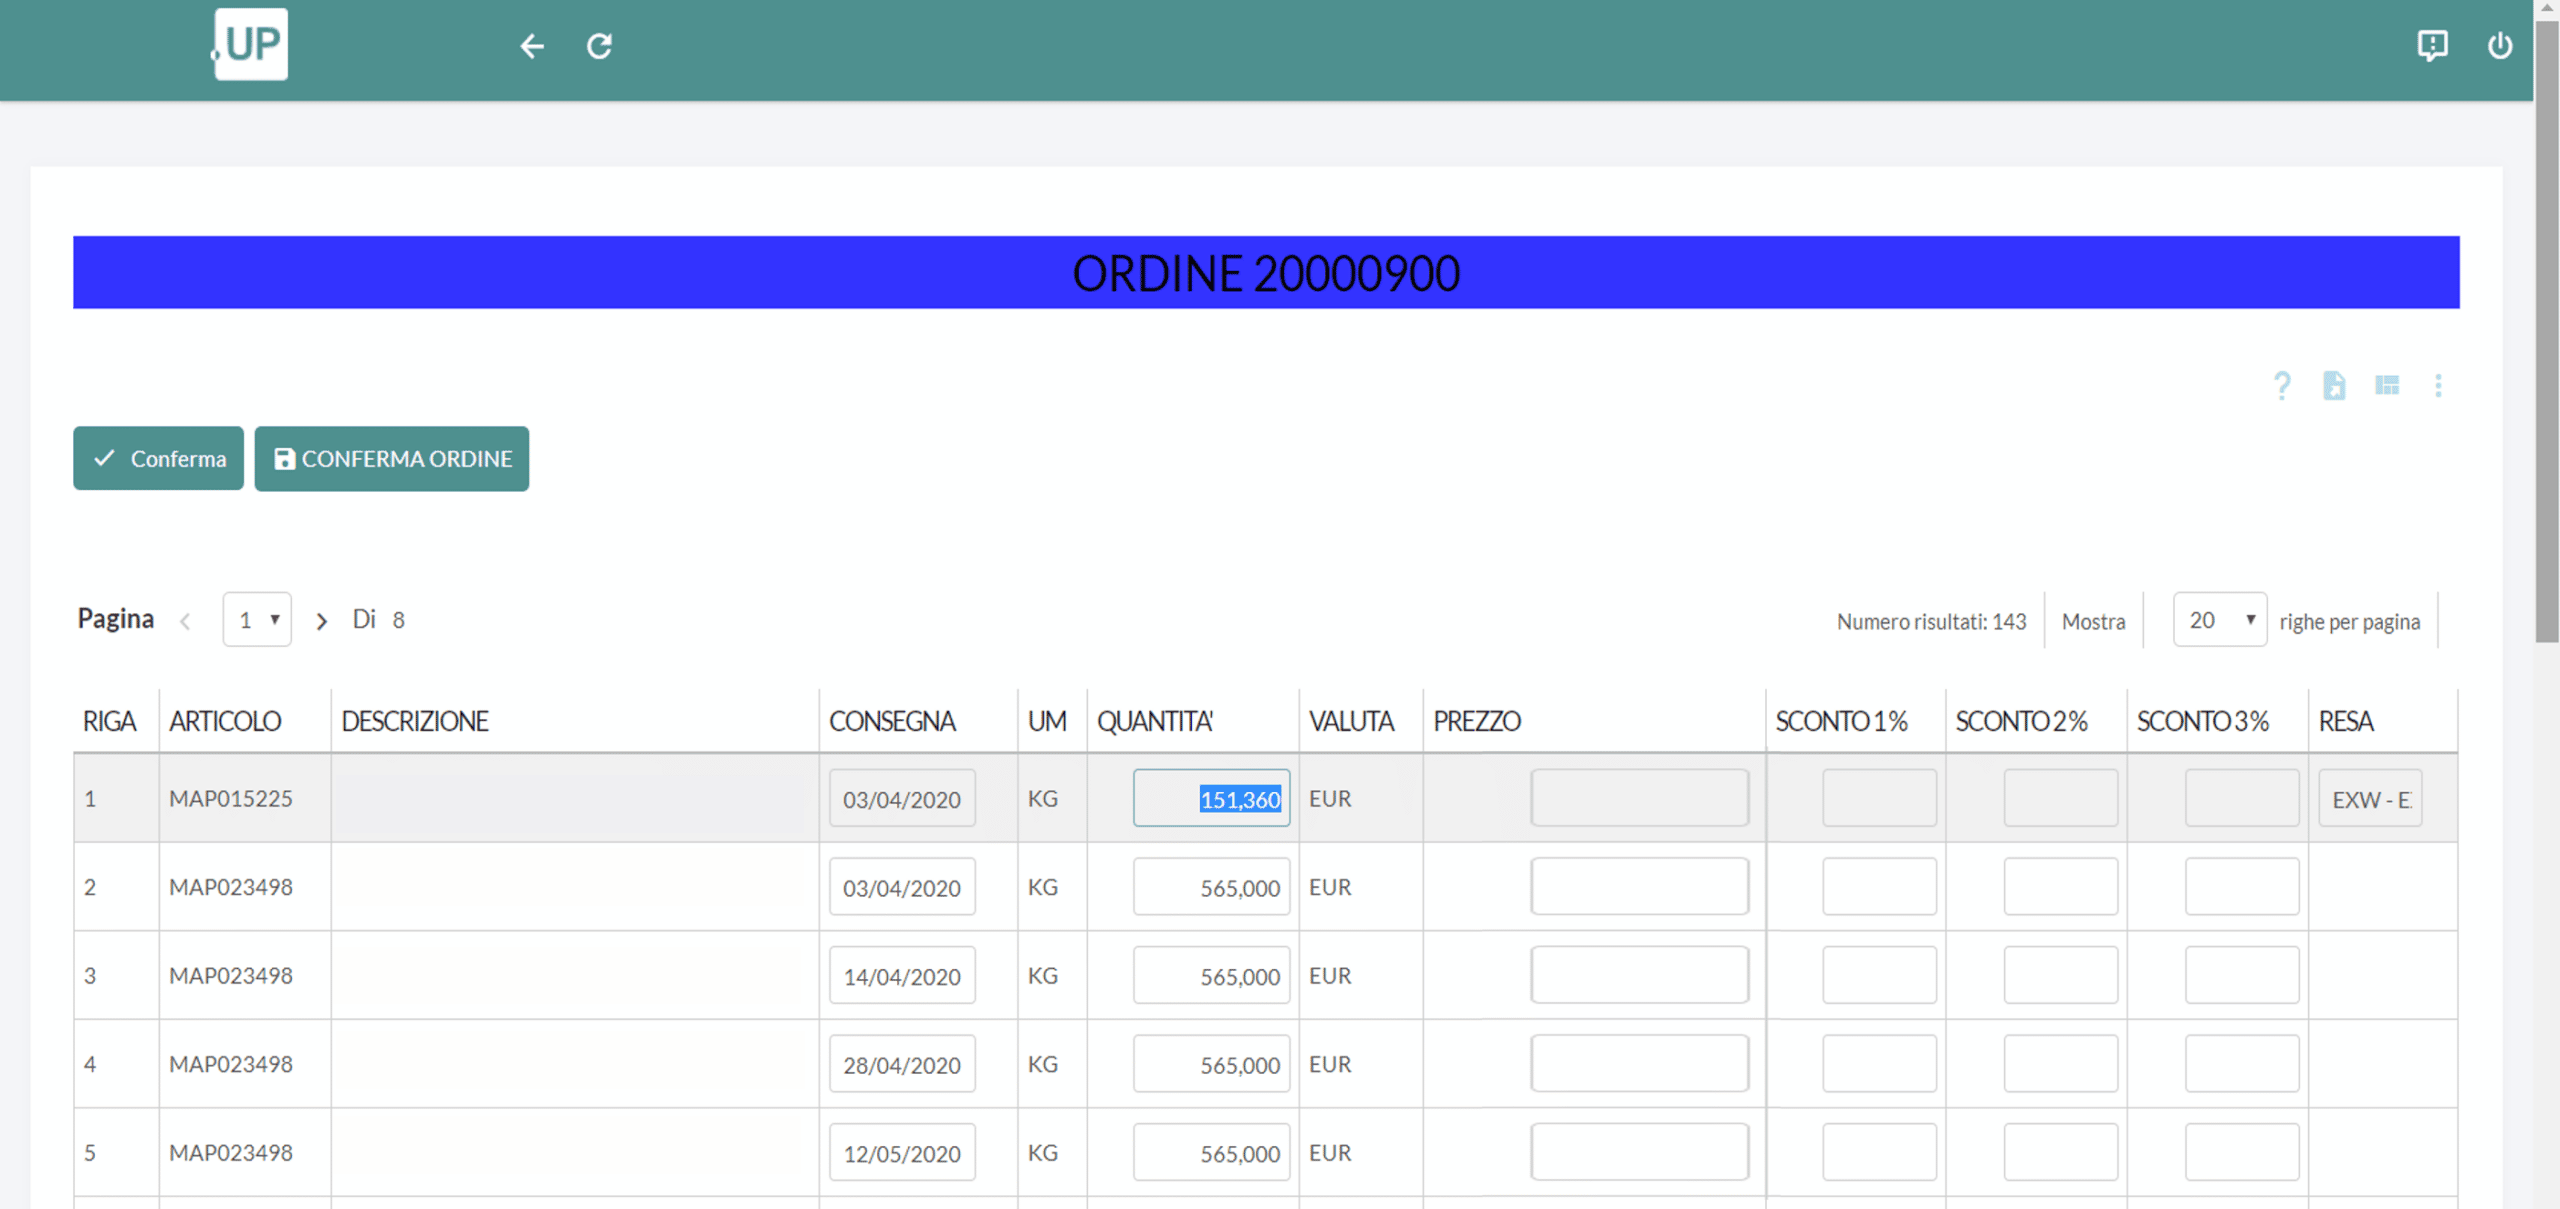Click Sconto 1% field in row 1
Screen dimensions: 2560x1209
(1879, 798)
